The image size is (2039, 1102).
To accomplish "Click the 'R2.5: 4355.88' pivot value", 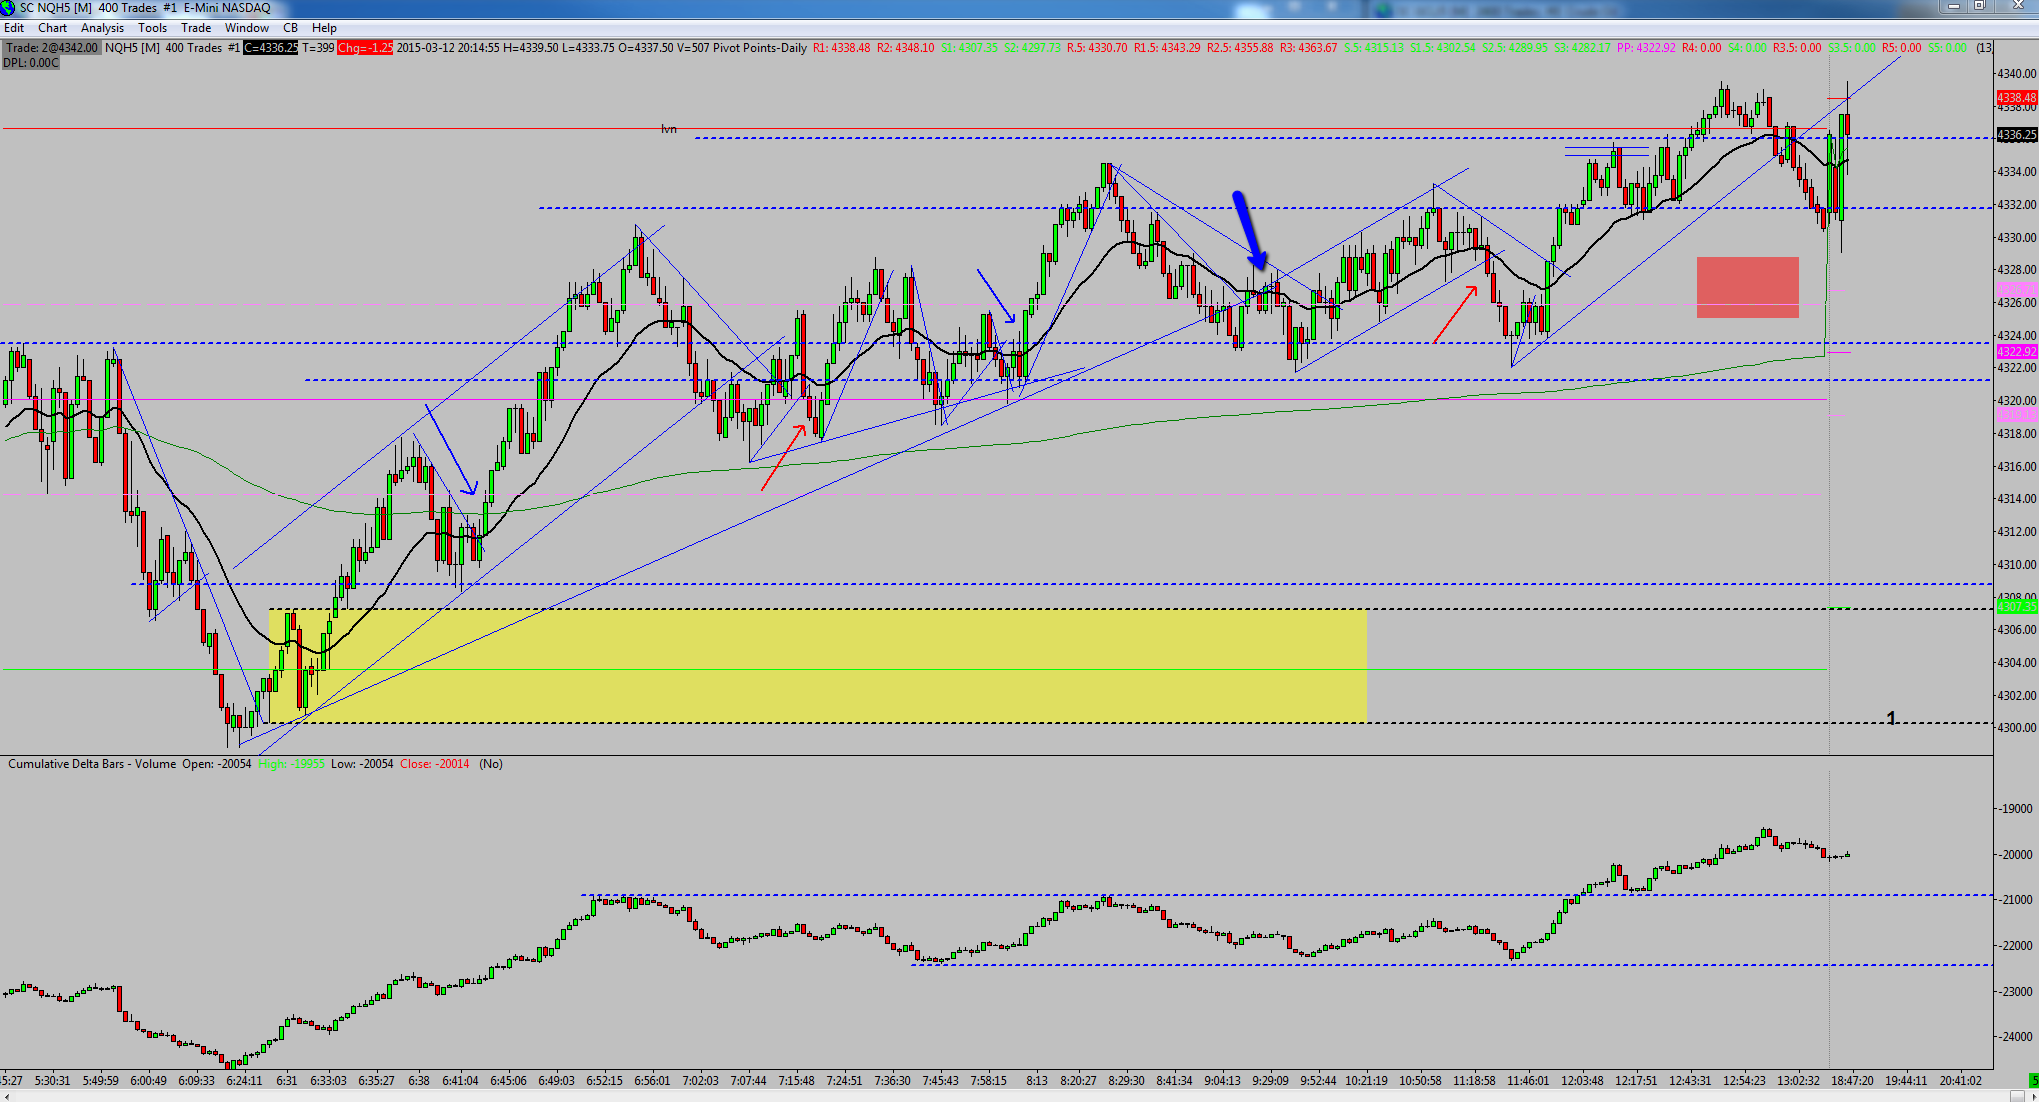I will (x=1239, y=48).
